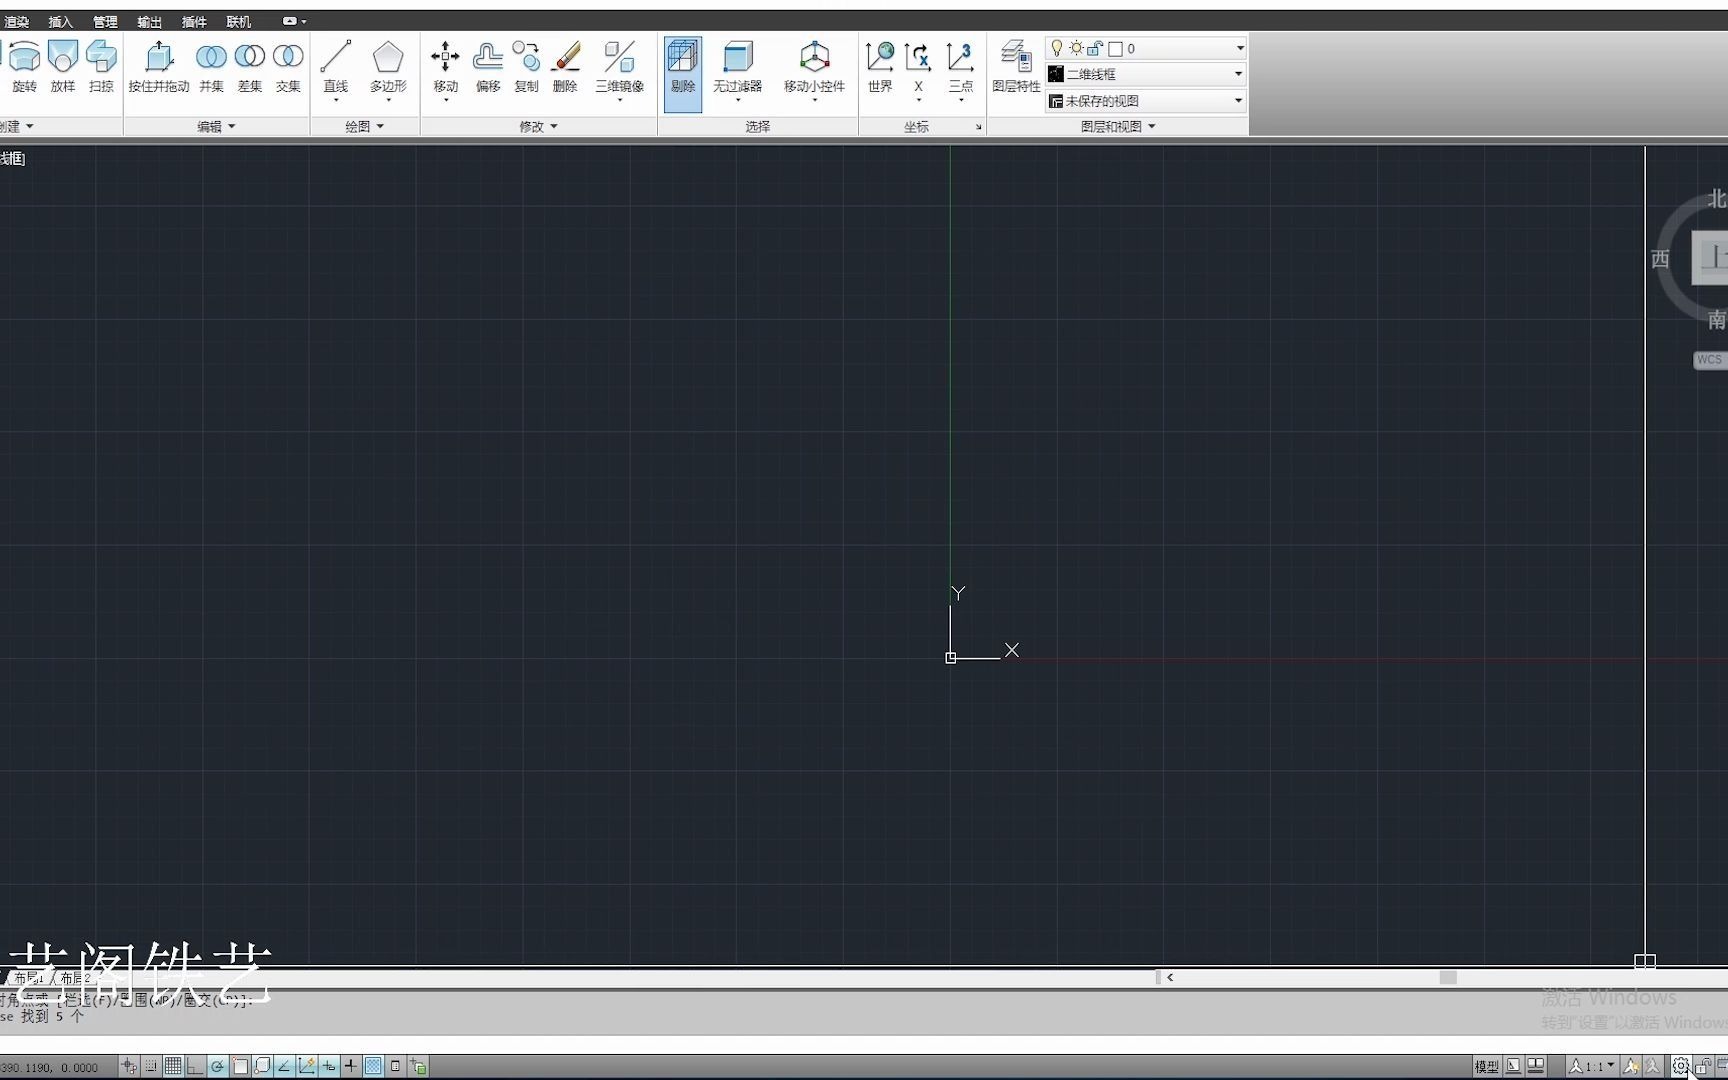The image size is (1728, 1080).
Task: Switch to the 插入 ribbon tab
Action: 59,21
